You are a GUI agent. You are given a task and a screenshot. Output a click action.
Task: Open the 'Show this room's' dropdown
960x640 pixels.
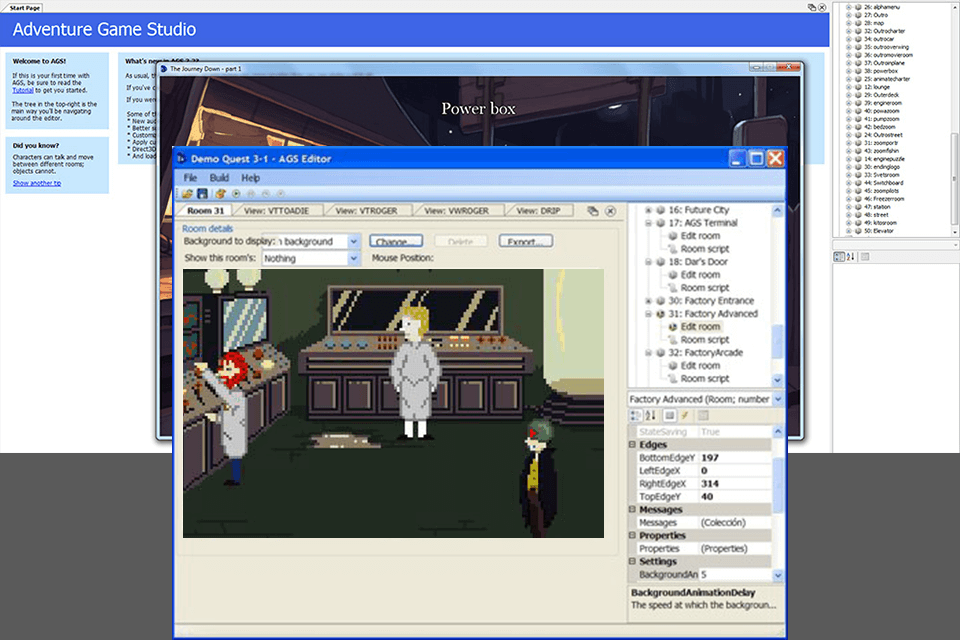click(x=352, y=258)
